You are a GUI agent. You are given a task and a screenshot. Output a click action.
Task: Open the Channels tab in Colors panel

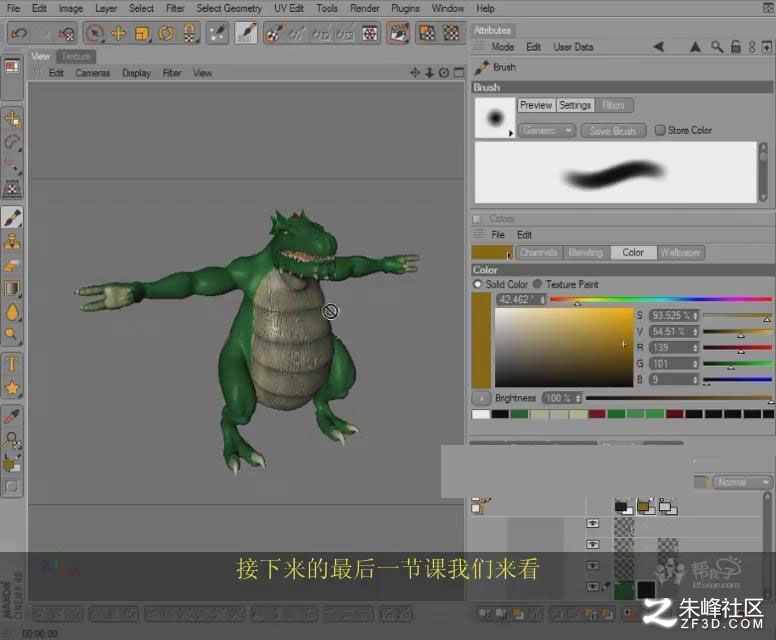click(x=538, y=252)
